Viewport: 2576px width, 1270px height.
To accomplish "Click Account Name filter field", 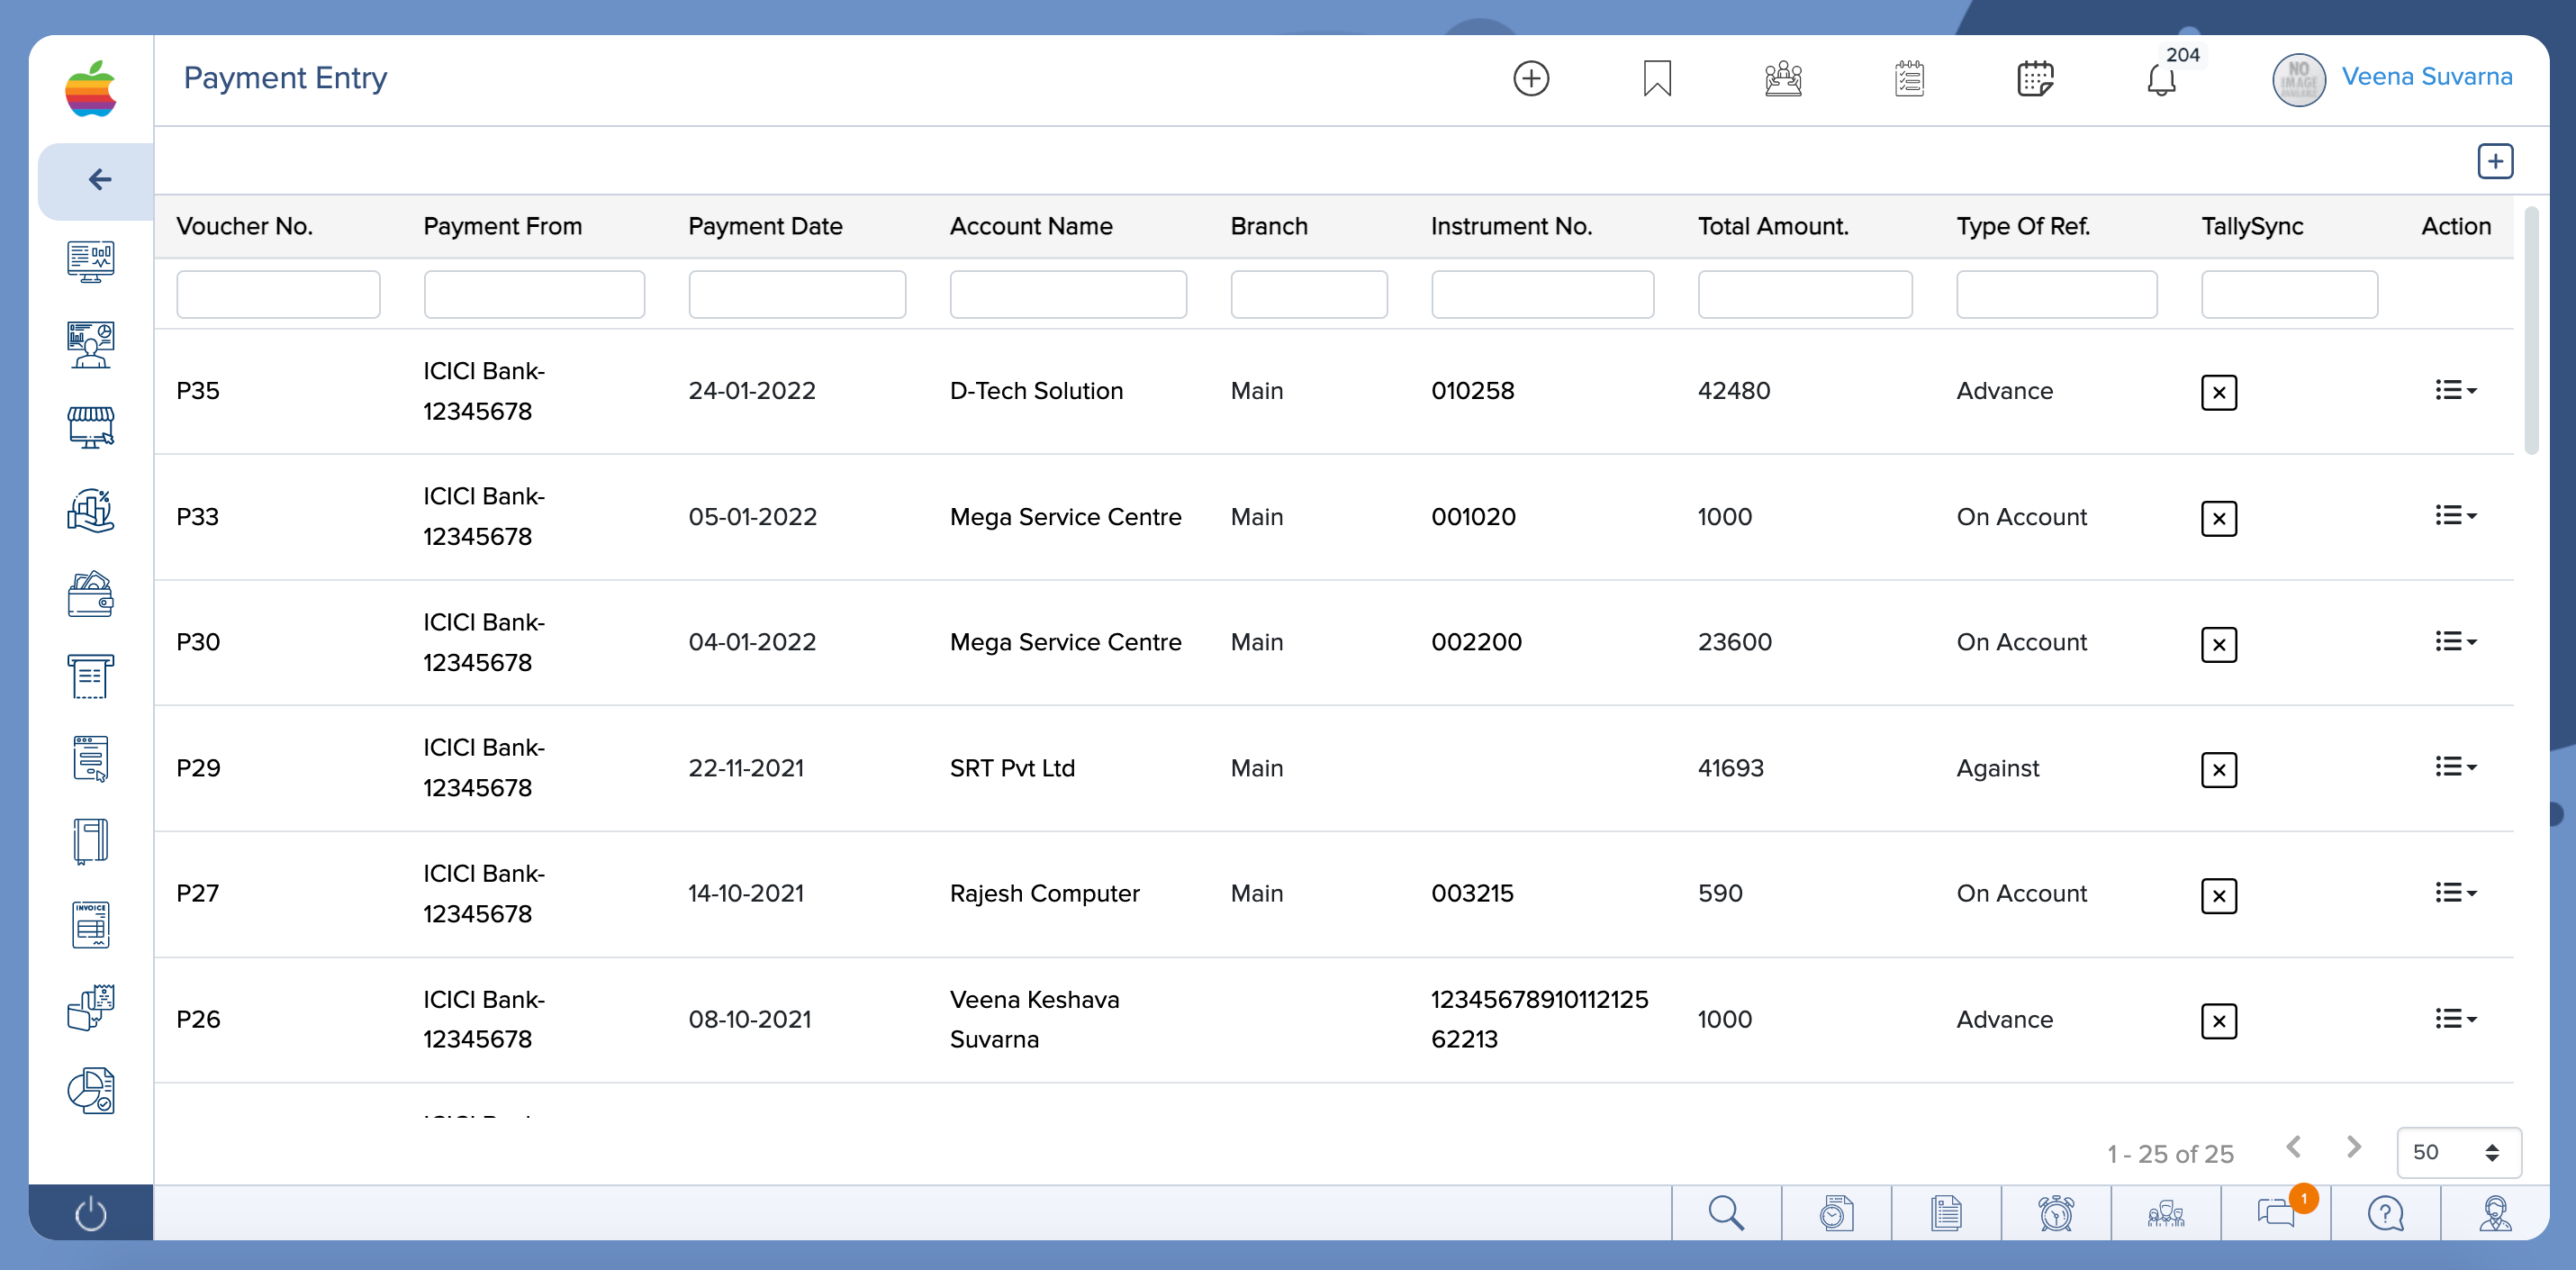I will pyautogui.click(x=1068, y=294).
